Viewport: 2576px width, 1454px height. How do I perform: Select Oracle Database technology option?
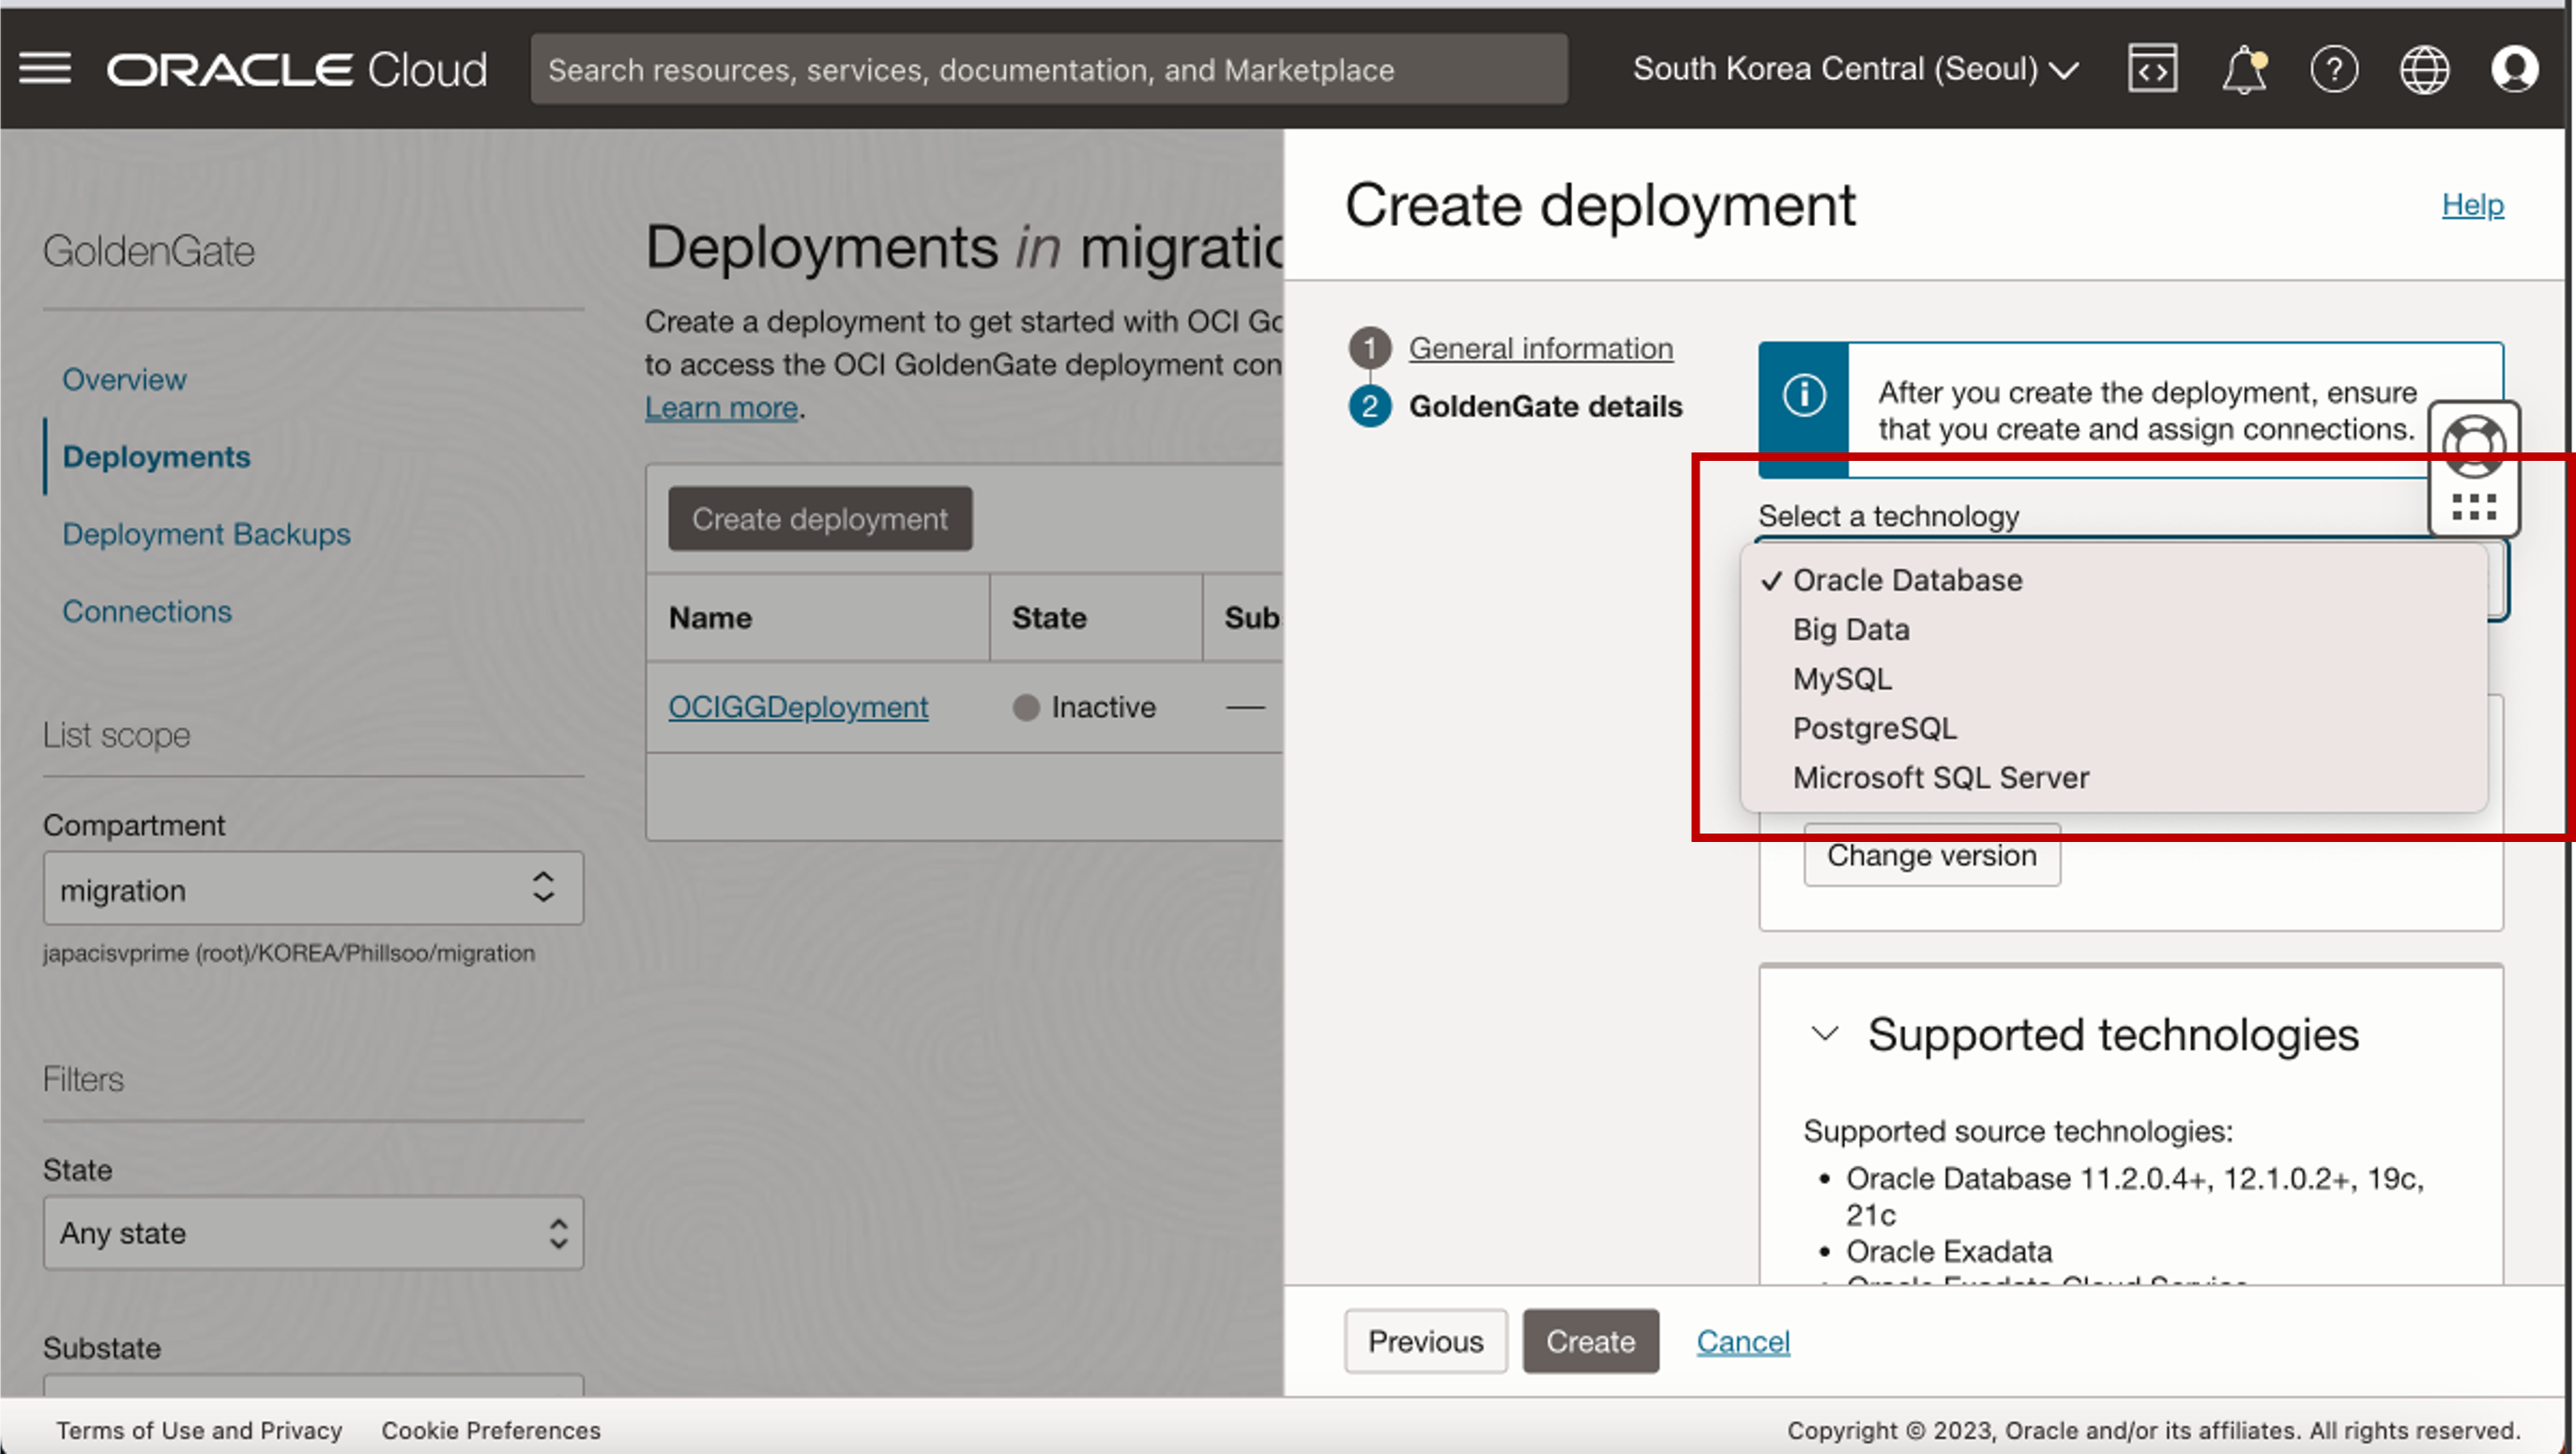pyautogui.click(x=2113, y=580)
